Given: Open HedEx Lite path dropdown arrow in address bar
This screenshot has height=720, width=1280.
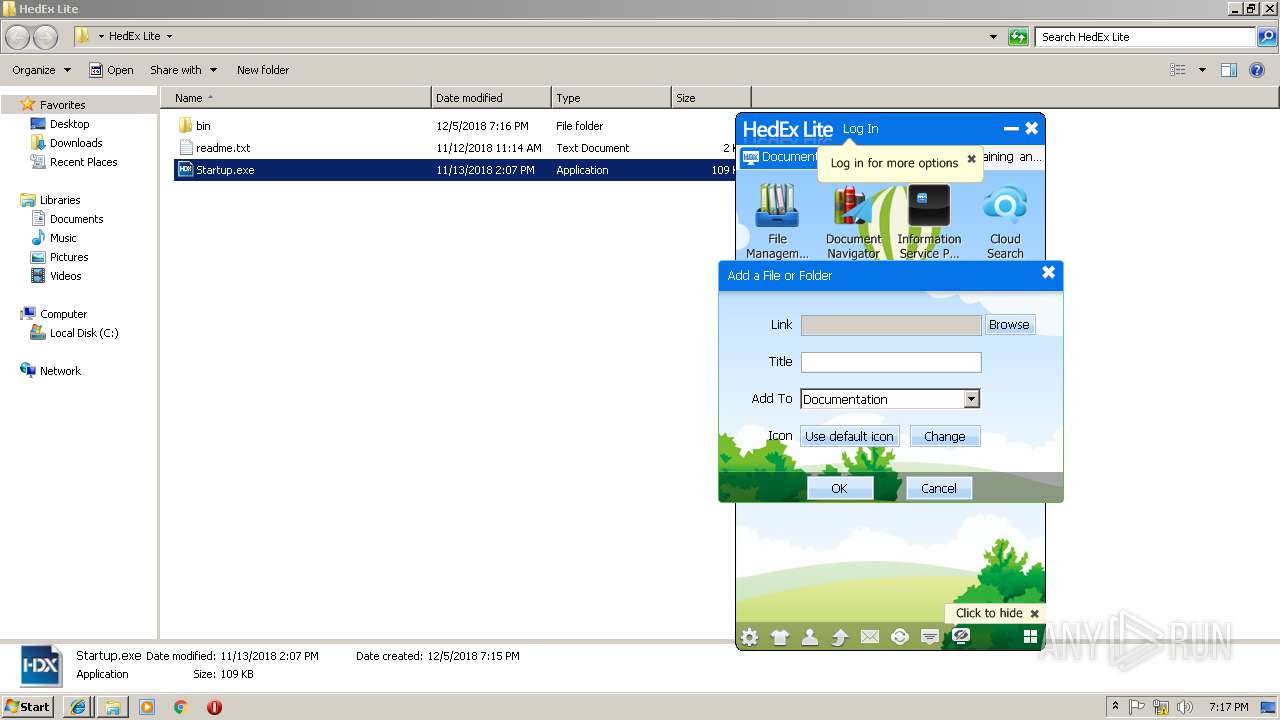Looking at the screenshot, I should [x=169, y=37].
